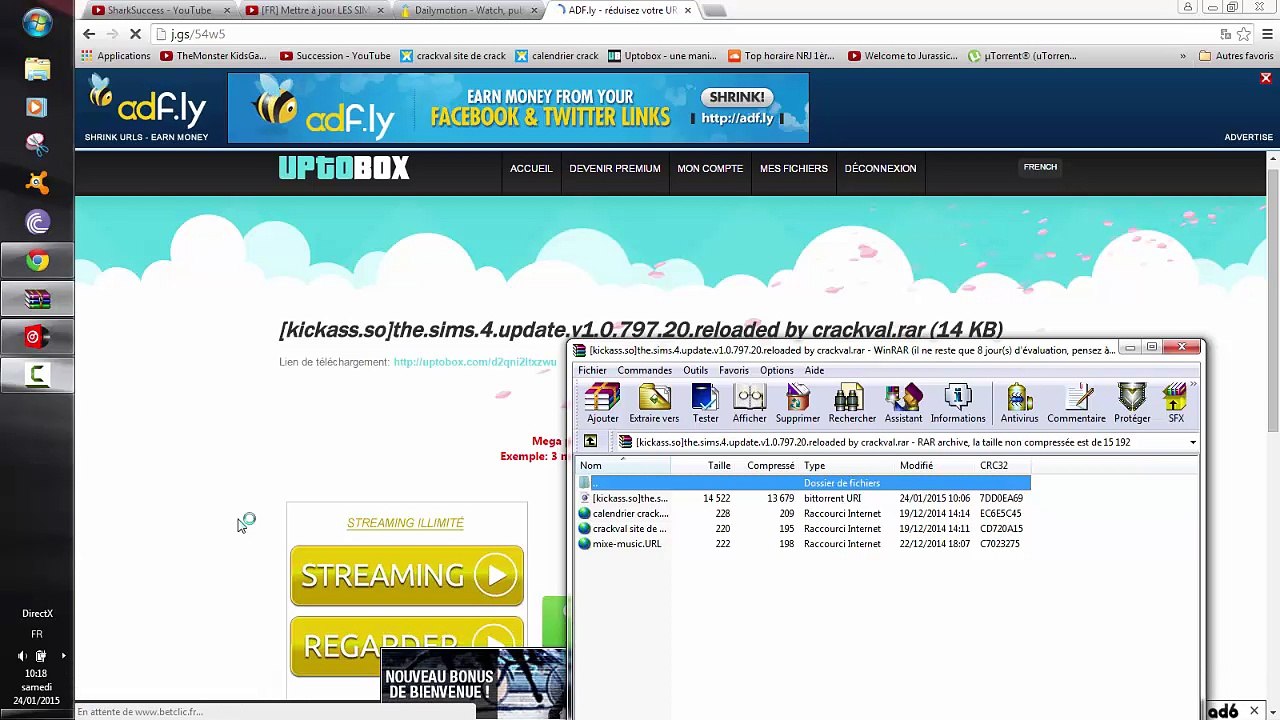This screenshot has width=1280, height=720.
Task: Open the Commandes menu
Action: pos(644,370)
